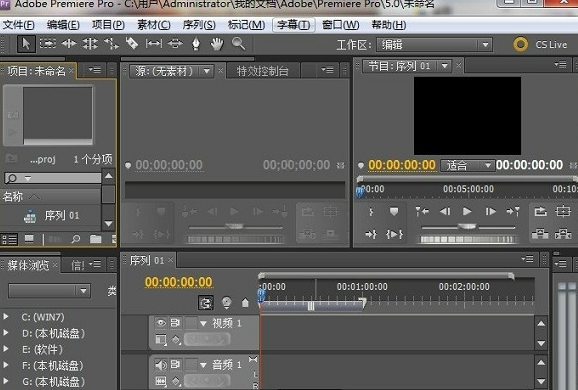
Task: Select the Ripple Edit tool
Action: point(69,44)
